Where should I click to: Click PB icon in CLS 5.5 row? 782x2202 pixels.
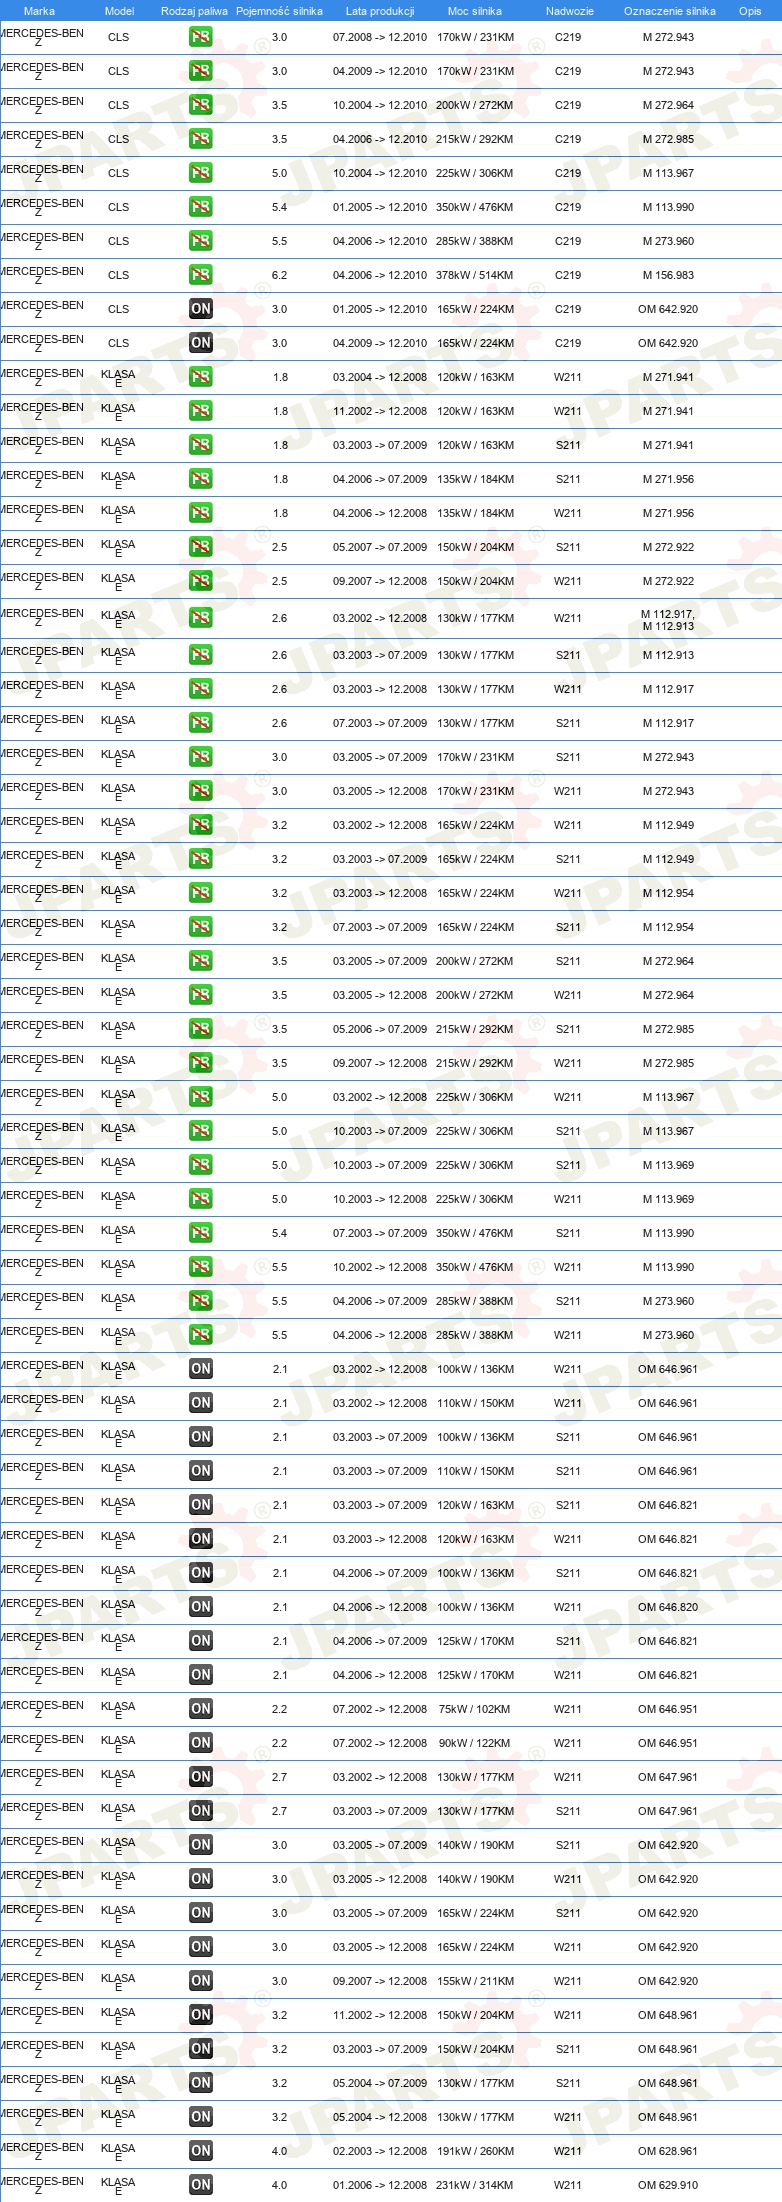[201, 241]
